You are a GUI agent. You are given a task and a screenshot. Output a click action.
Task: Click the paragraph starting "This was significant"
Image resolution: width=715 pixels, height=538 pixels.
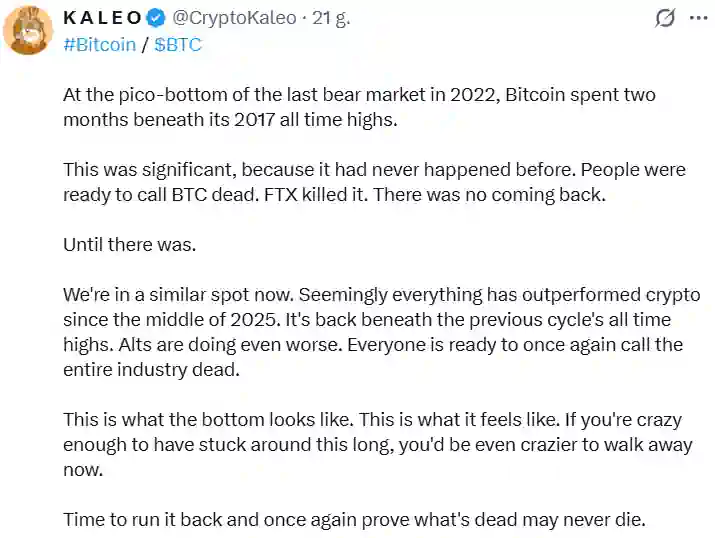coord(374,182)
